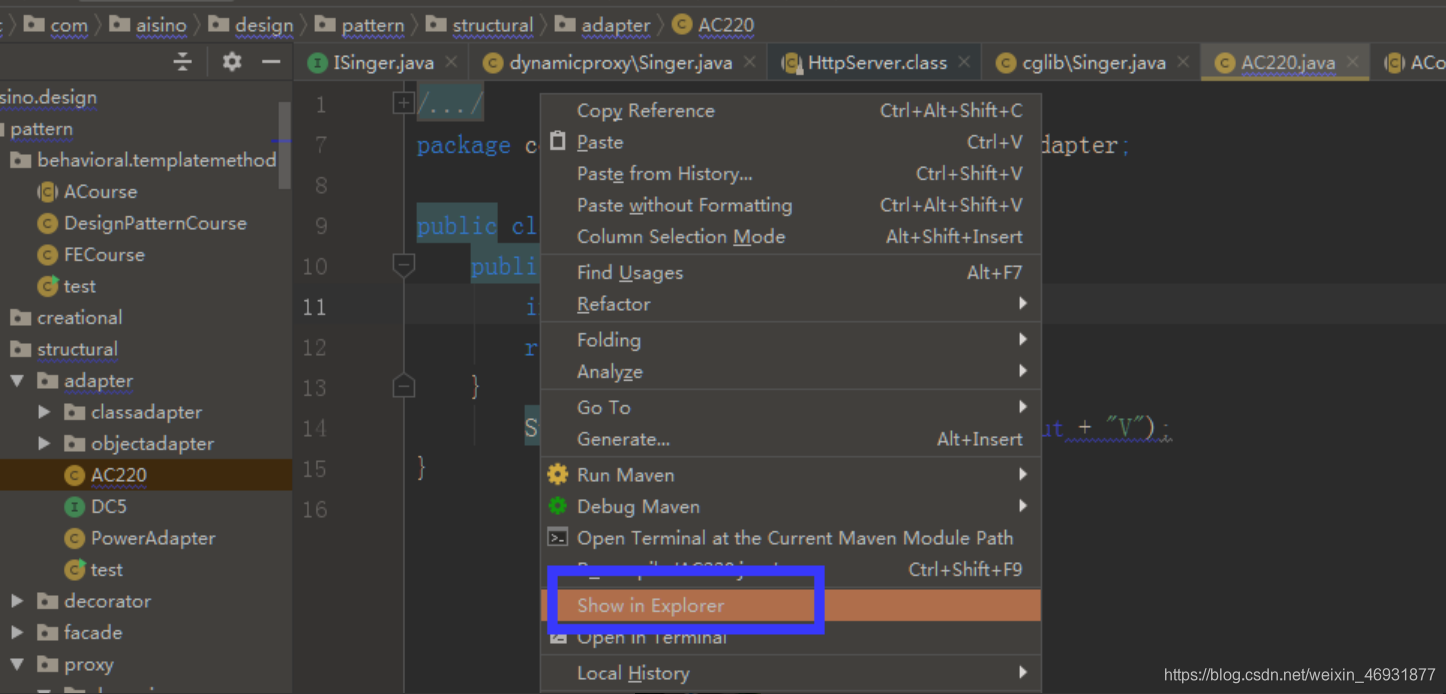The width and height of the screenshot is (1446, 694).
Task: Hide the project panel using the minus icon
Action: tap(271, 62)
